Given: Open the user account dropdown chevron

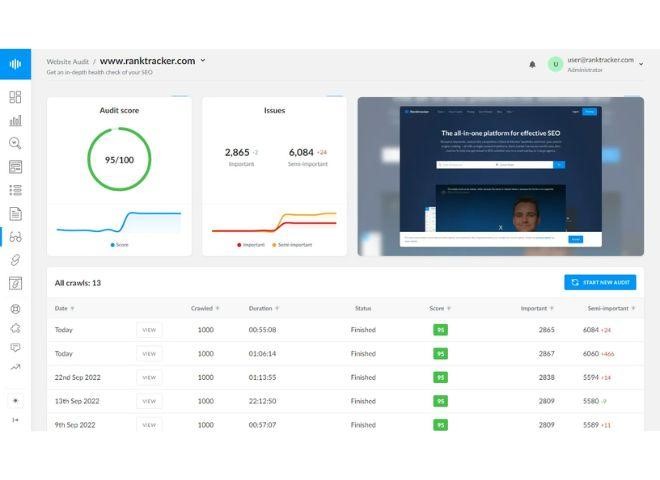Looking at the screenshot, I should tap(641, 64).
